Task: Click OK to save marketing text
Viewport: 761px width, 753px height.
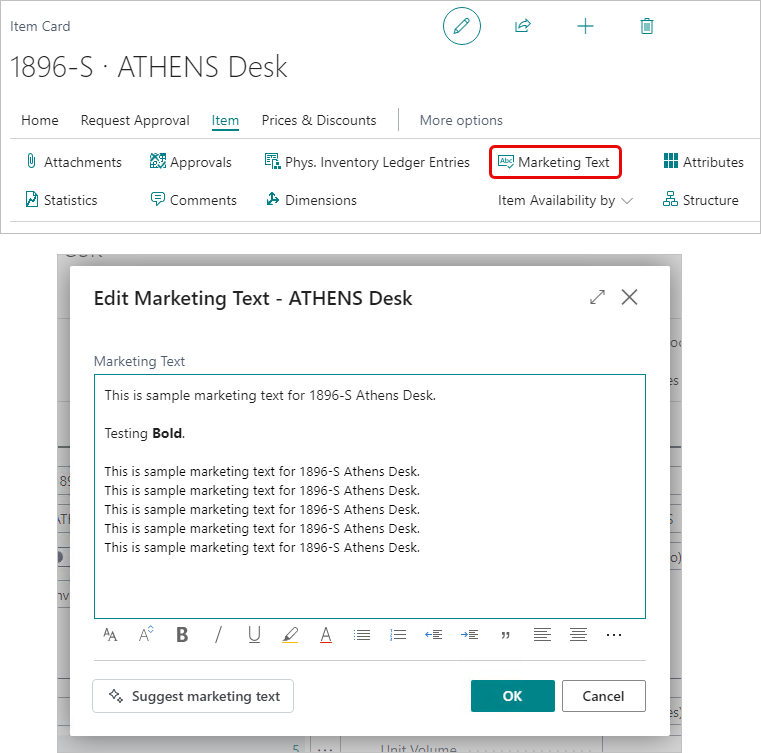Action: (x=513, y=696)
